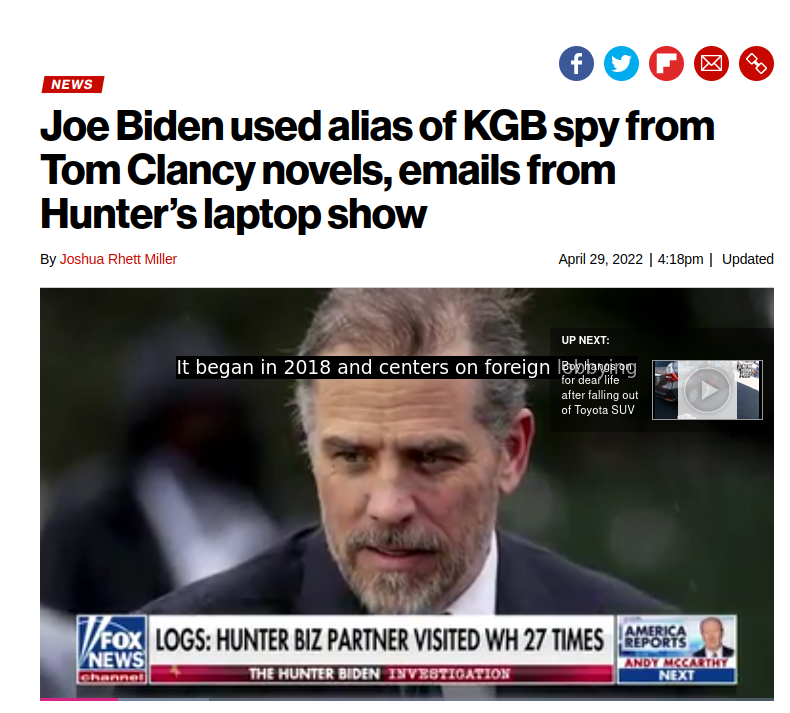Share article on Twitter
Image resolution: width=790 pixels, height=713 pixels.
click(x=621, y=63)
